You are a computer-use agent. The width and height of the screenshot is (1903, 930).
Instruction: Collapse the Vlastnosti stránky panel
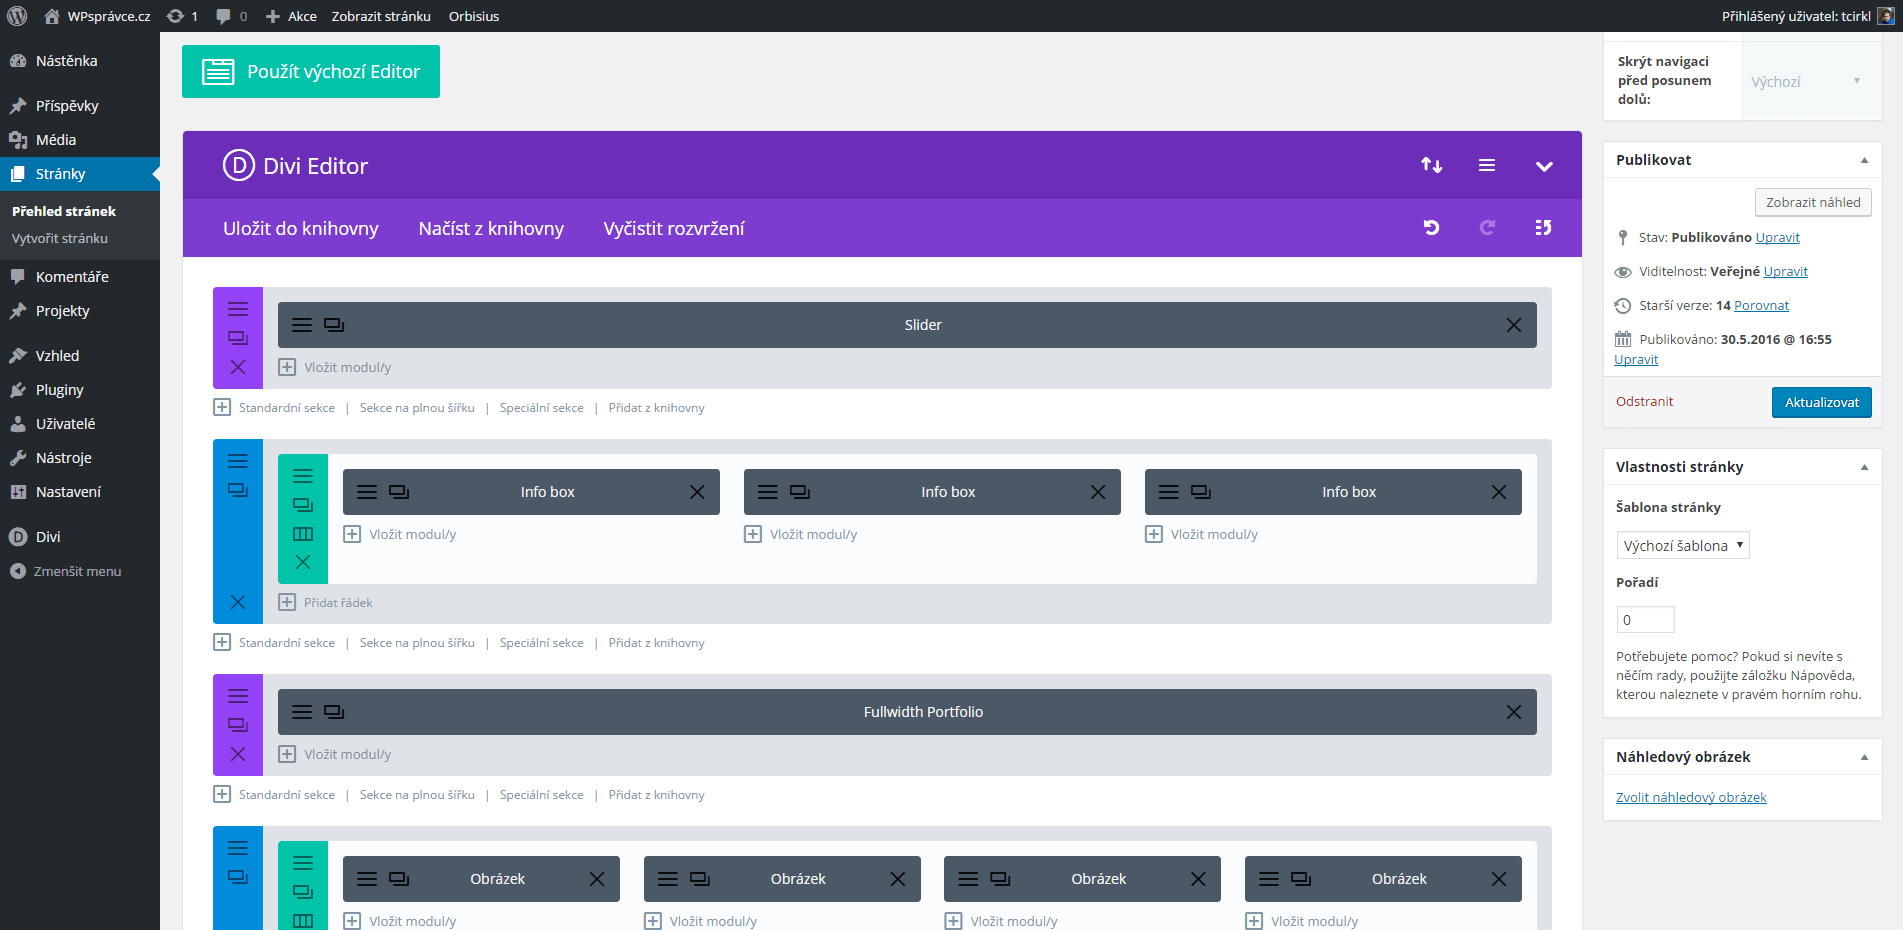pyautogui.click(x=1864, y=467)
